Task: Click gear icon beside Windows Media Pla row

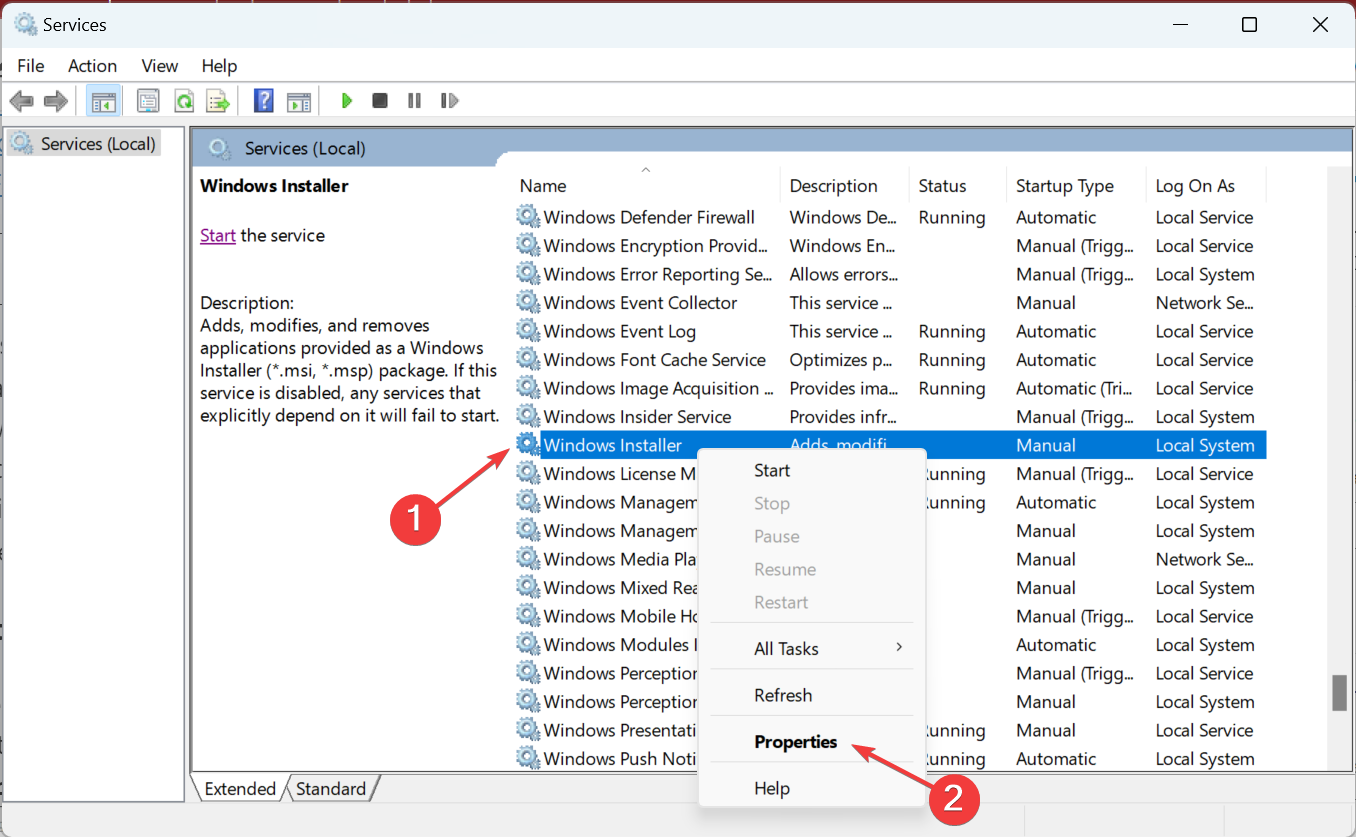Action: point(527,559)
